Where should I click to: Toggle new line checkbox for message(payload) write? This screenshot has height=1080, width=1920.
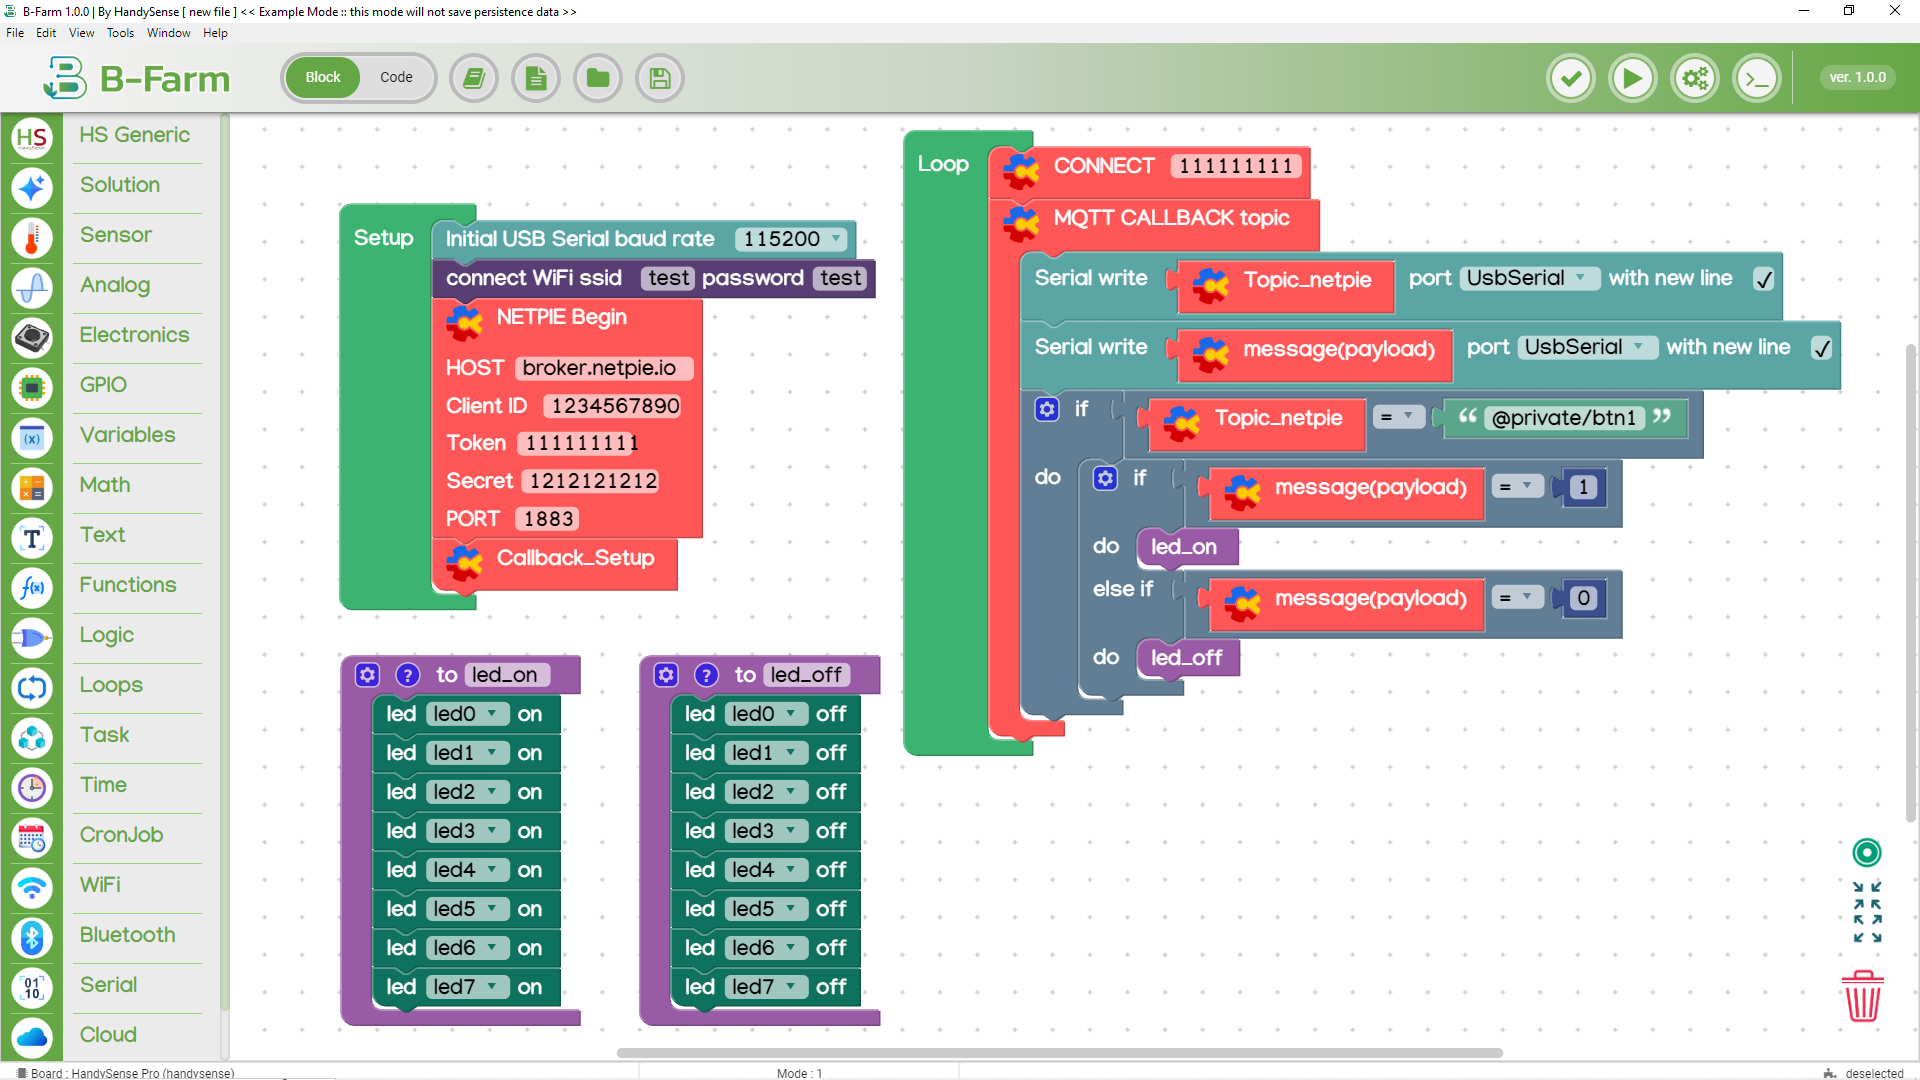(x=1822, y=348)
